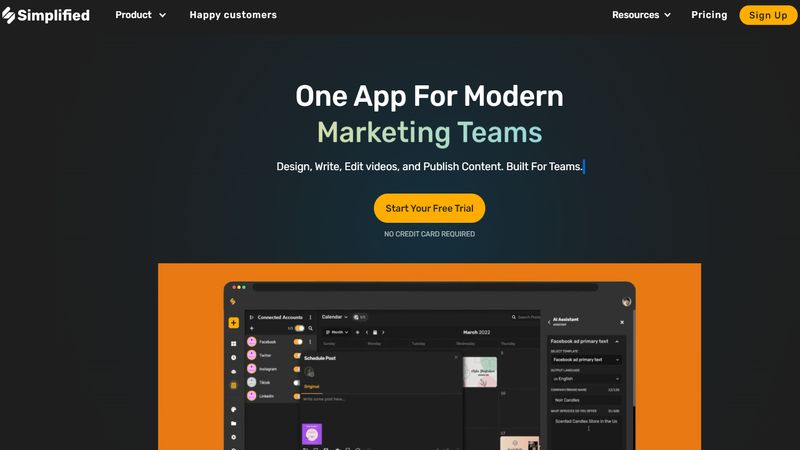This screenshot has width=800, height=450.
Task: Open the Product dropdown menu
Action: (x=140, y=15)
